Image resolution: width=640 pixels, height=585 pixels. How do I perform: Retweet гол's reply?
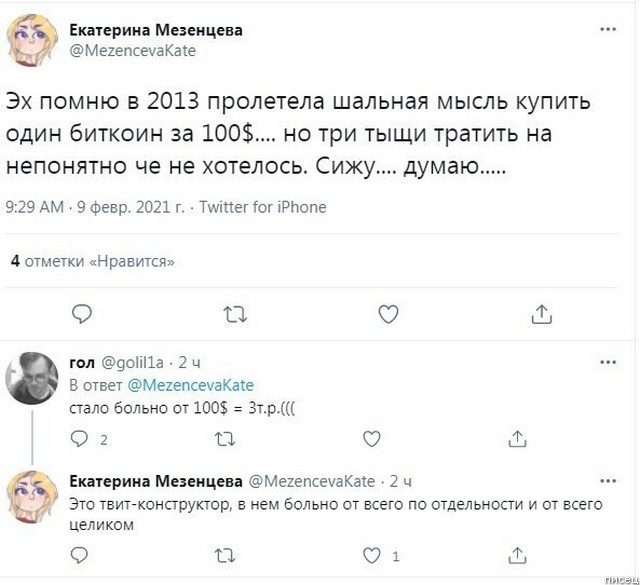[227, 438]
